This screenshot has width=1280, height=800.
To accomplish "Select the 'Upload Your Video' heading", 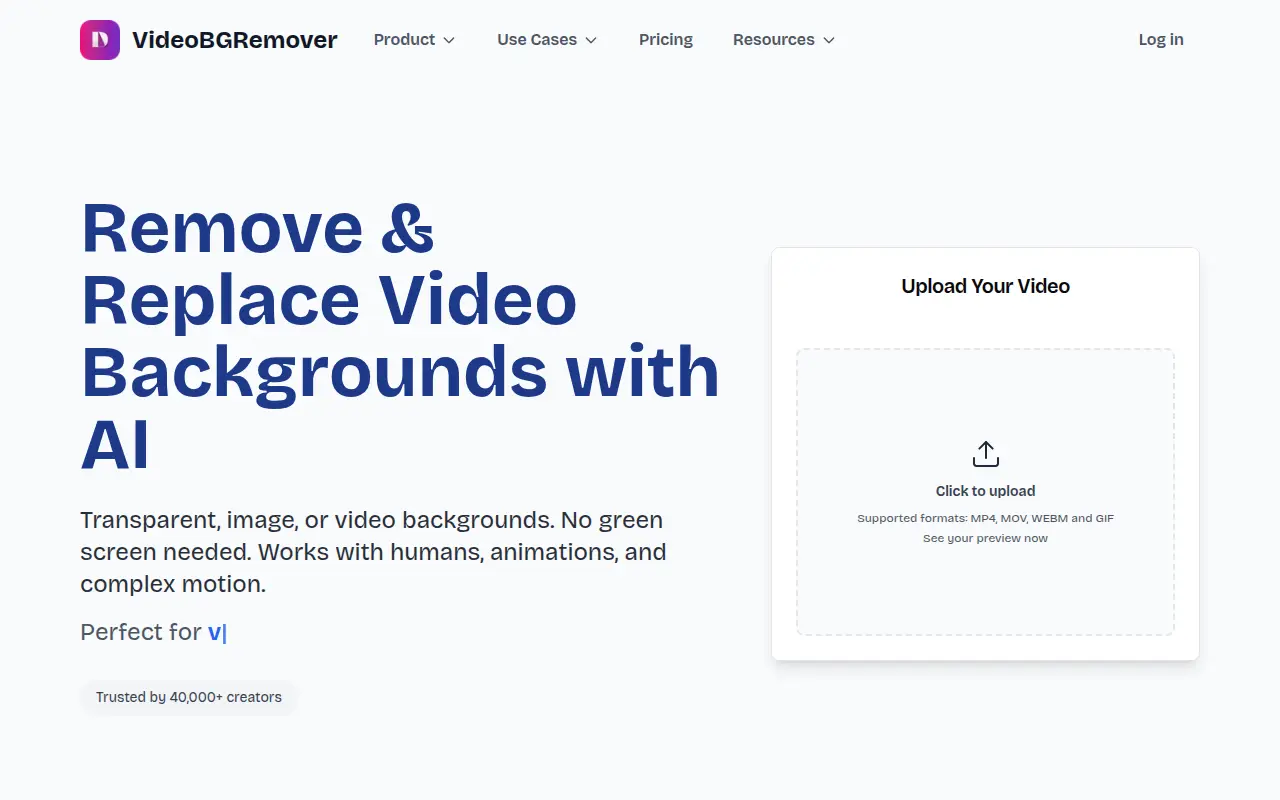I will (986, 286).
